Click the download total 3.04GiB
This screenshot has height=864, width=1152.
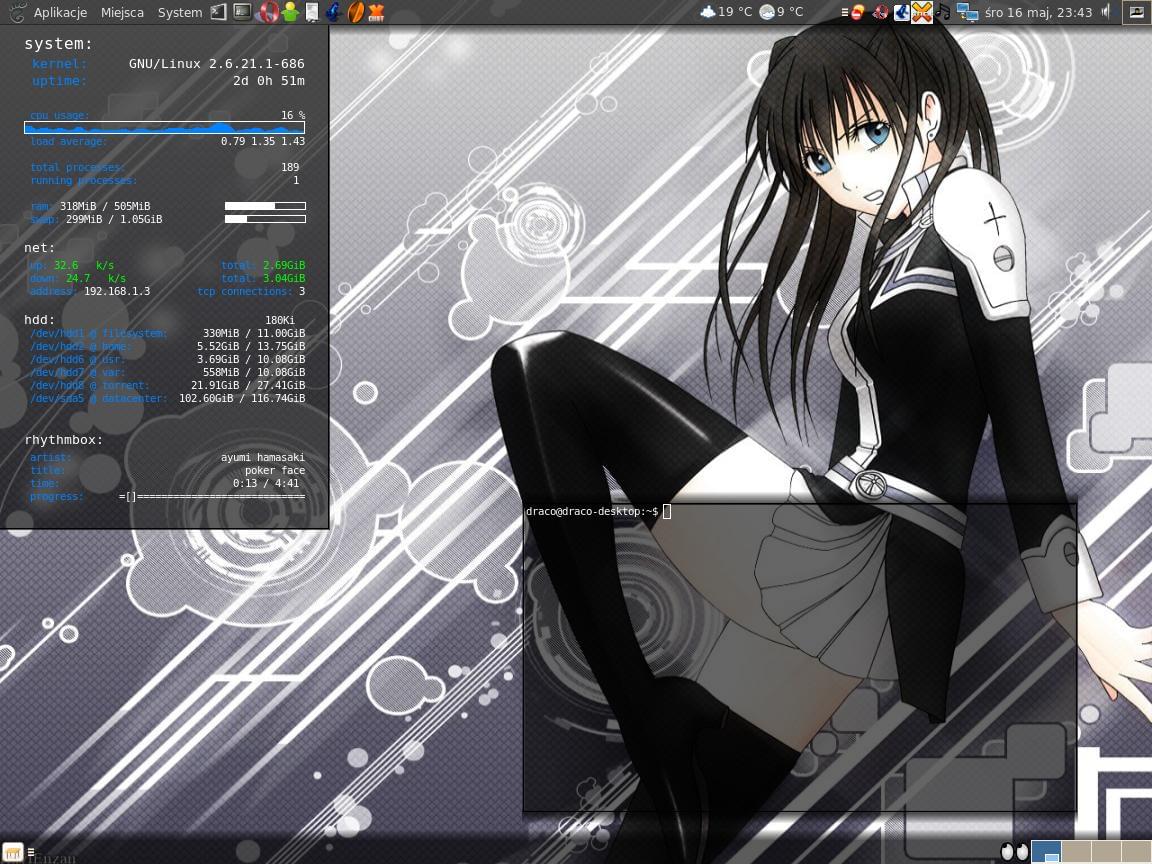click(x=284, y=278)
